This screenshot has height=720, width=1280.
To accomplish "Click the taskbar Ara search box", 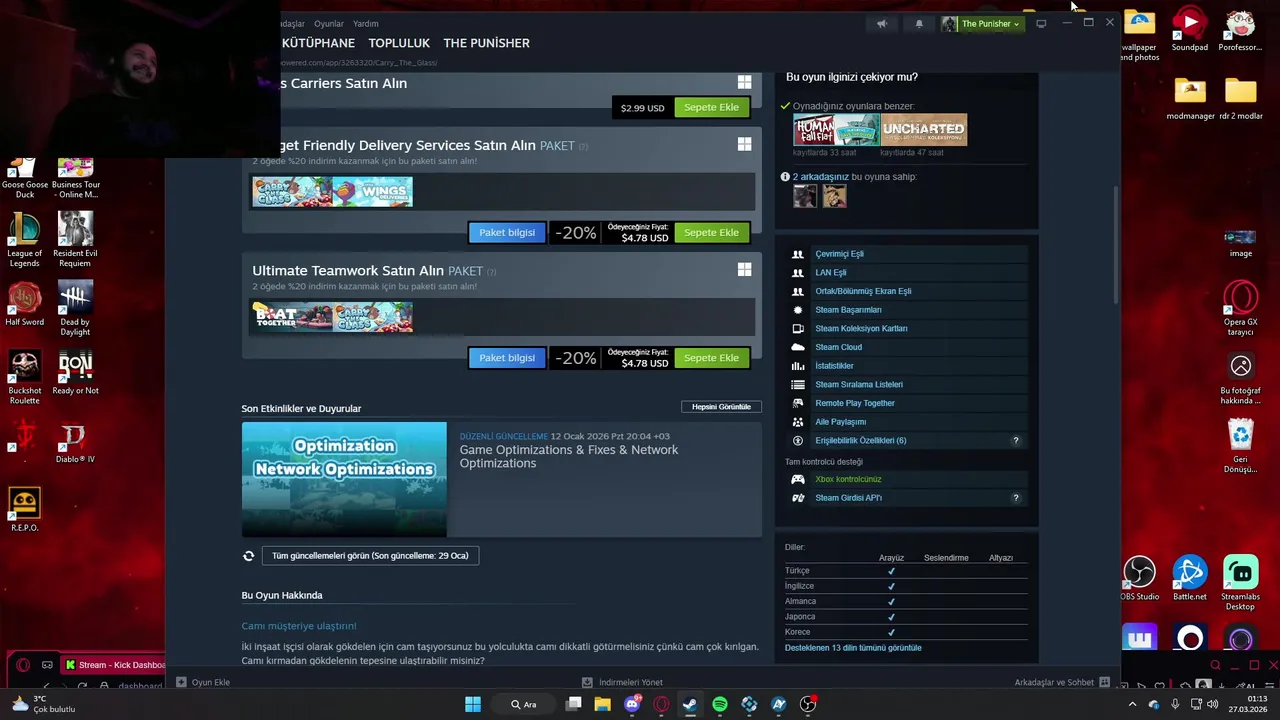I will tap(523, 704).
